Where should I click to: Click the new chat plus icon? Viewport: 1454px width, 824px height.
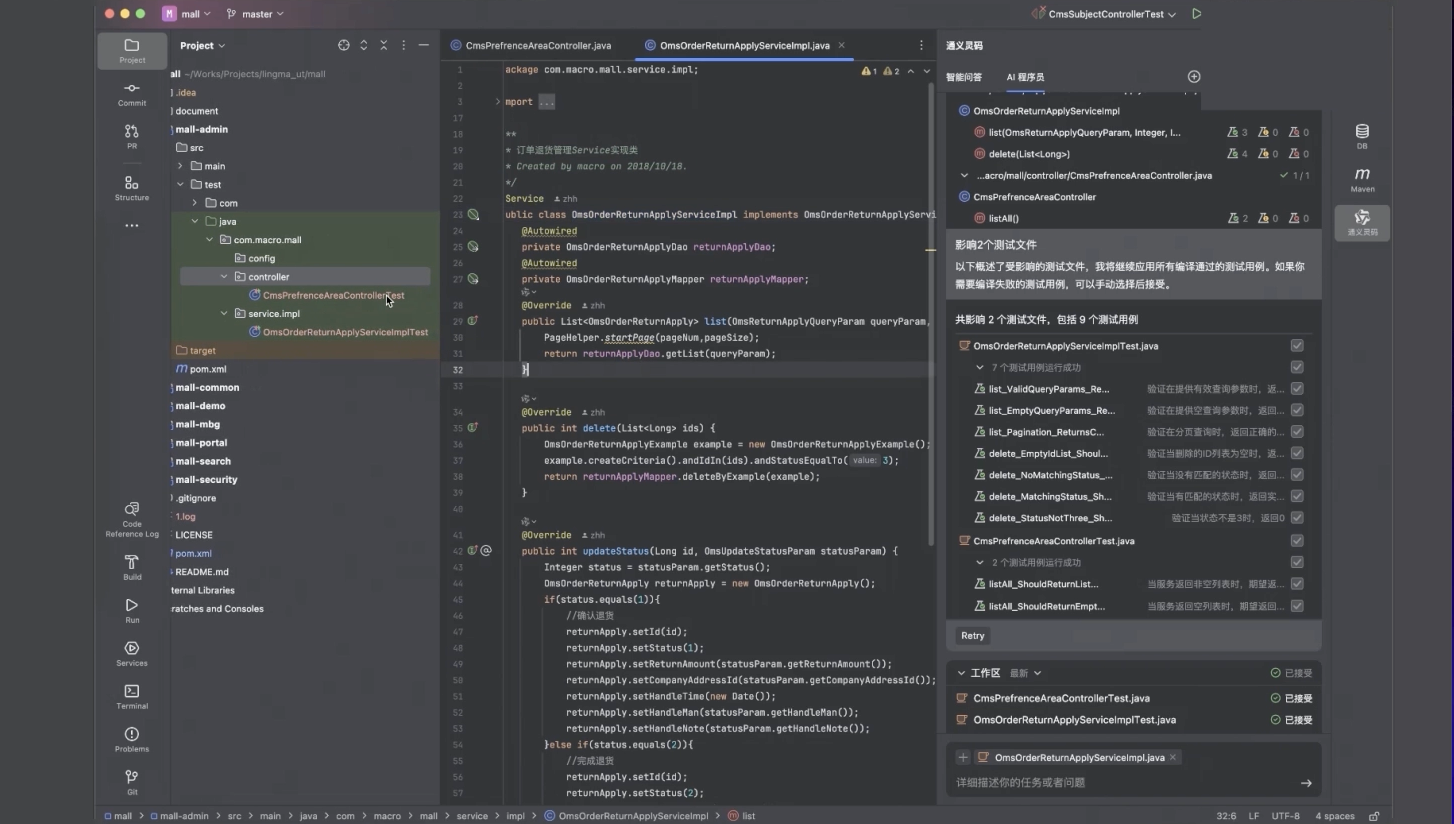click(1194, 77)
